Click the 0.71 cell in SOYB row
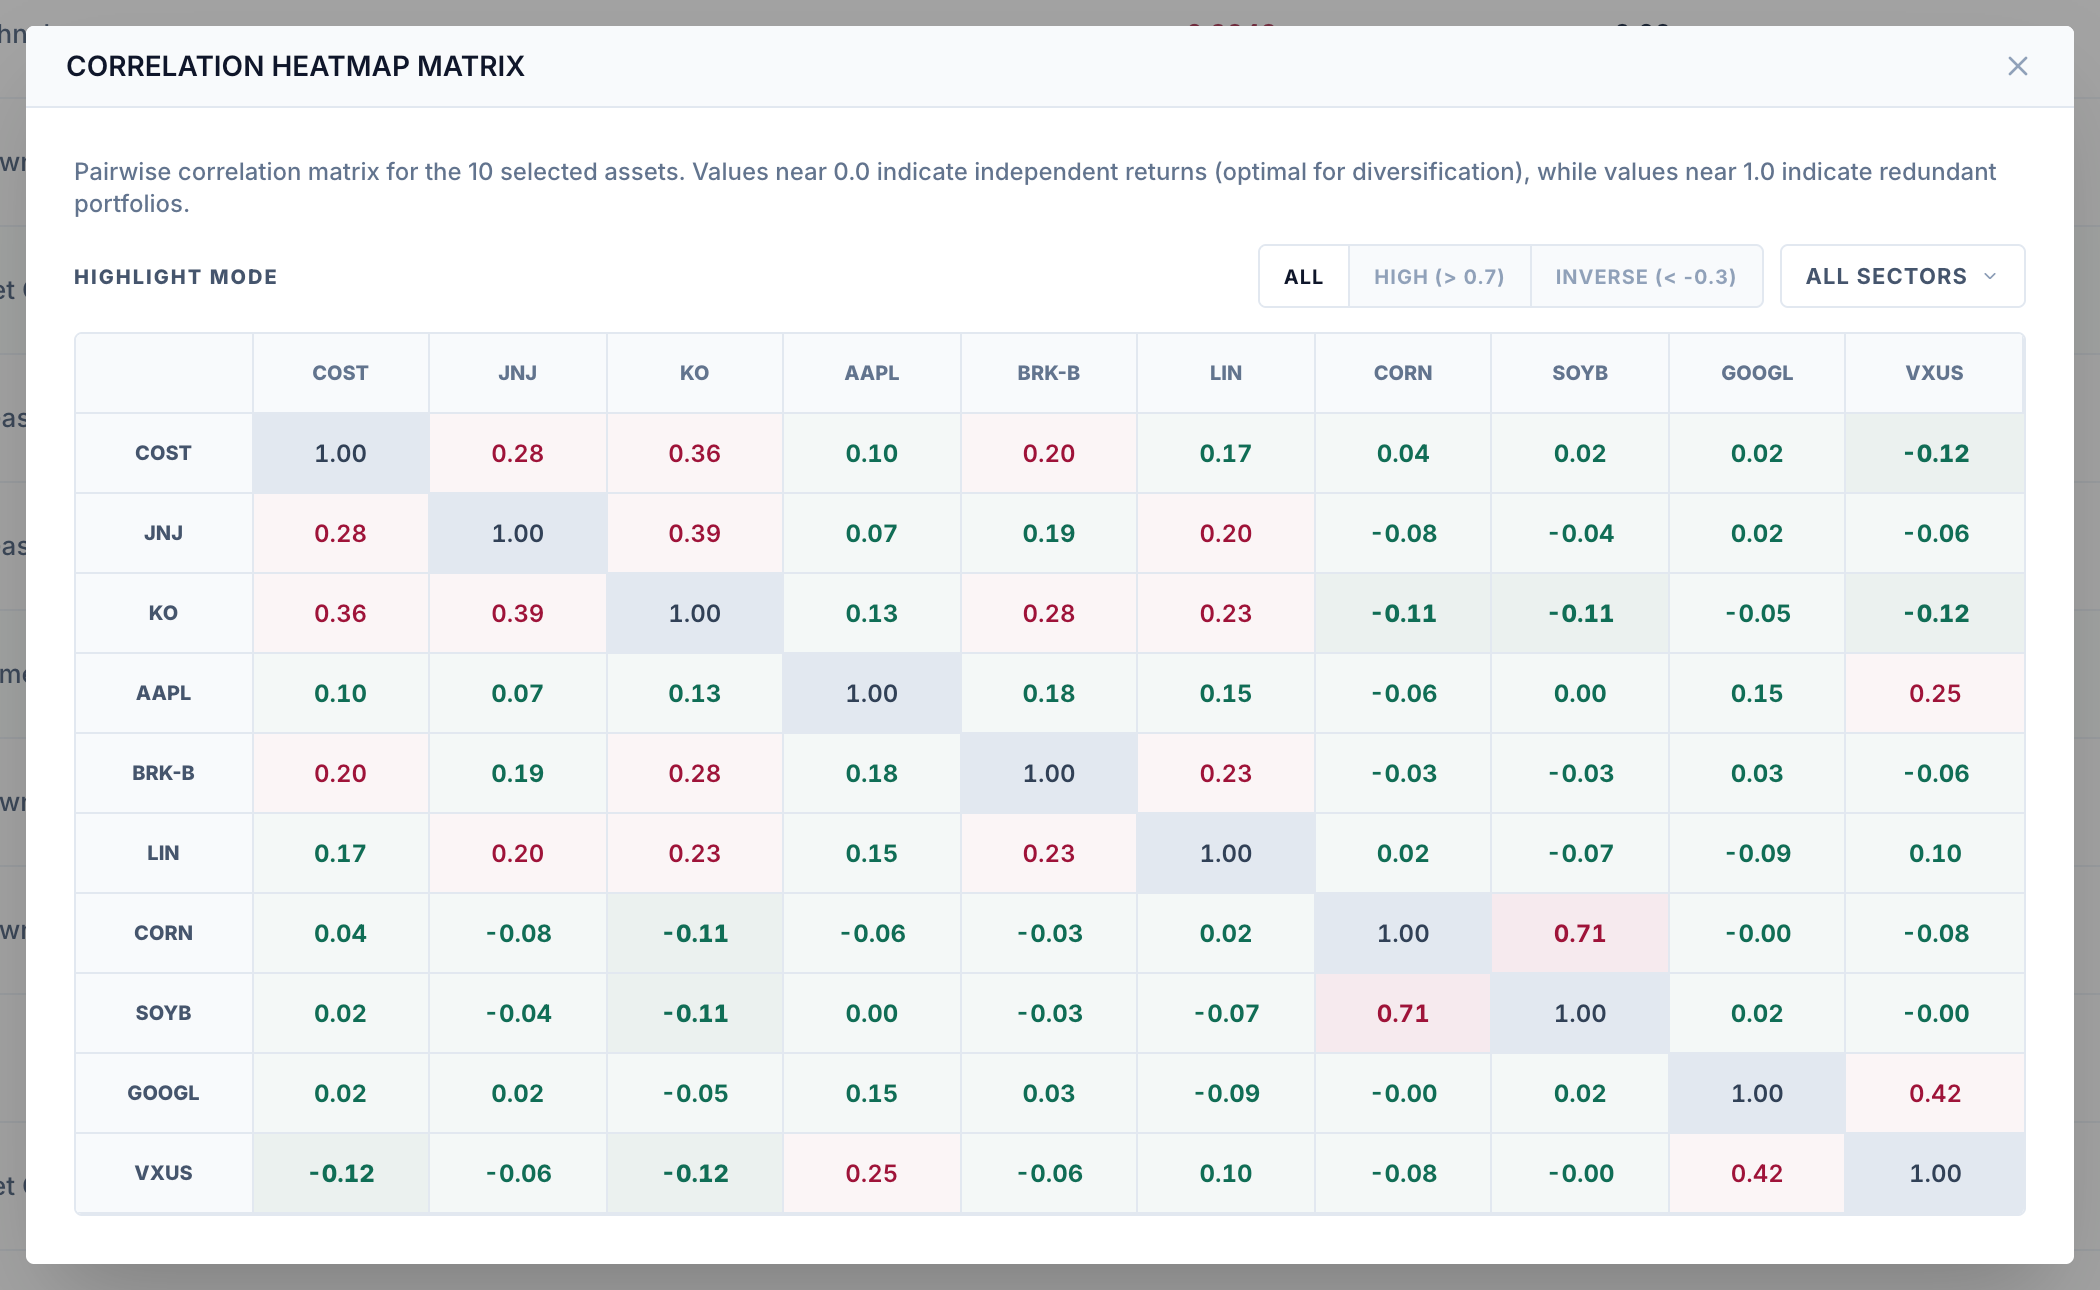The height and width of the screenshot is (1290, 2100). coord(1402,1013)
